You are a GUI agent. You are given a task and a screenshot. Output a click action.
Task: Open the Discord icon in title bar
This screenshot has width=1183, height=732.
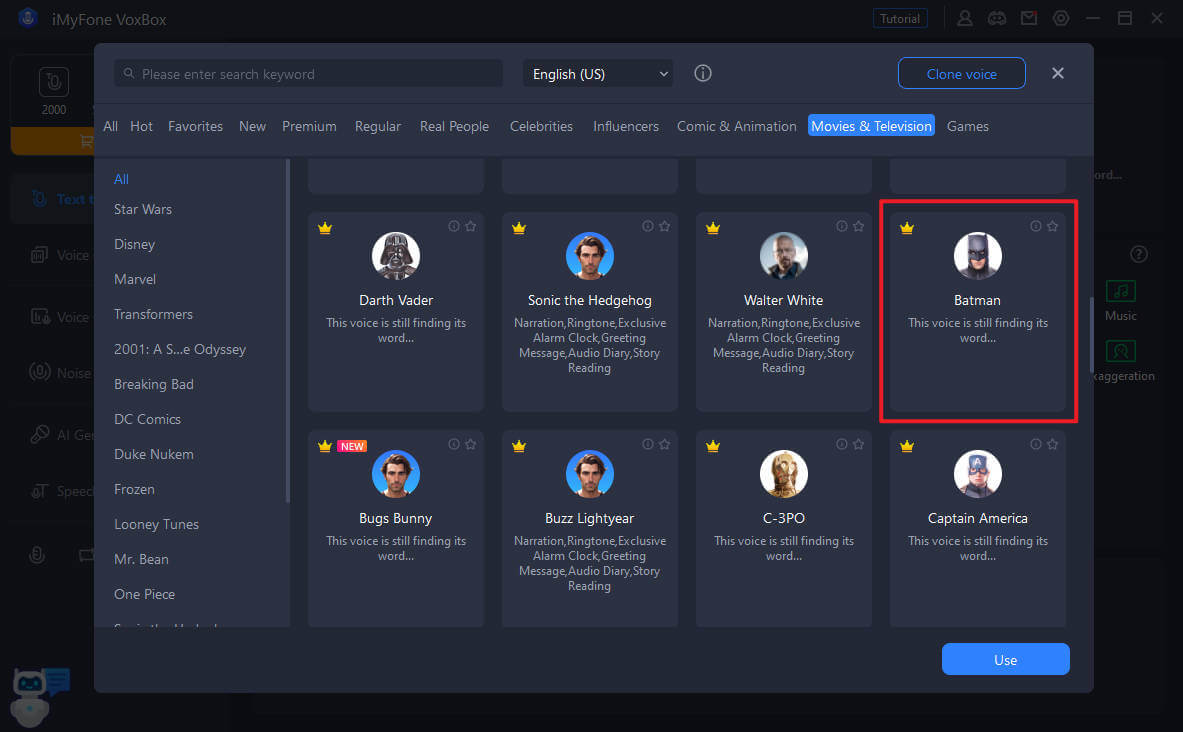[997, 18]
